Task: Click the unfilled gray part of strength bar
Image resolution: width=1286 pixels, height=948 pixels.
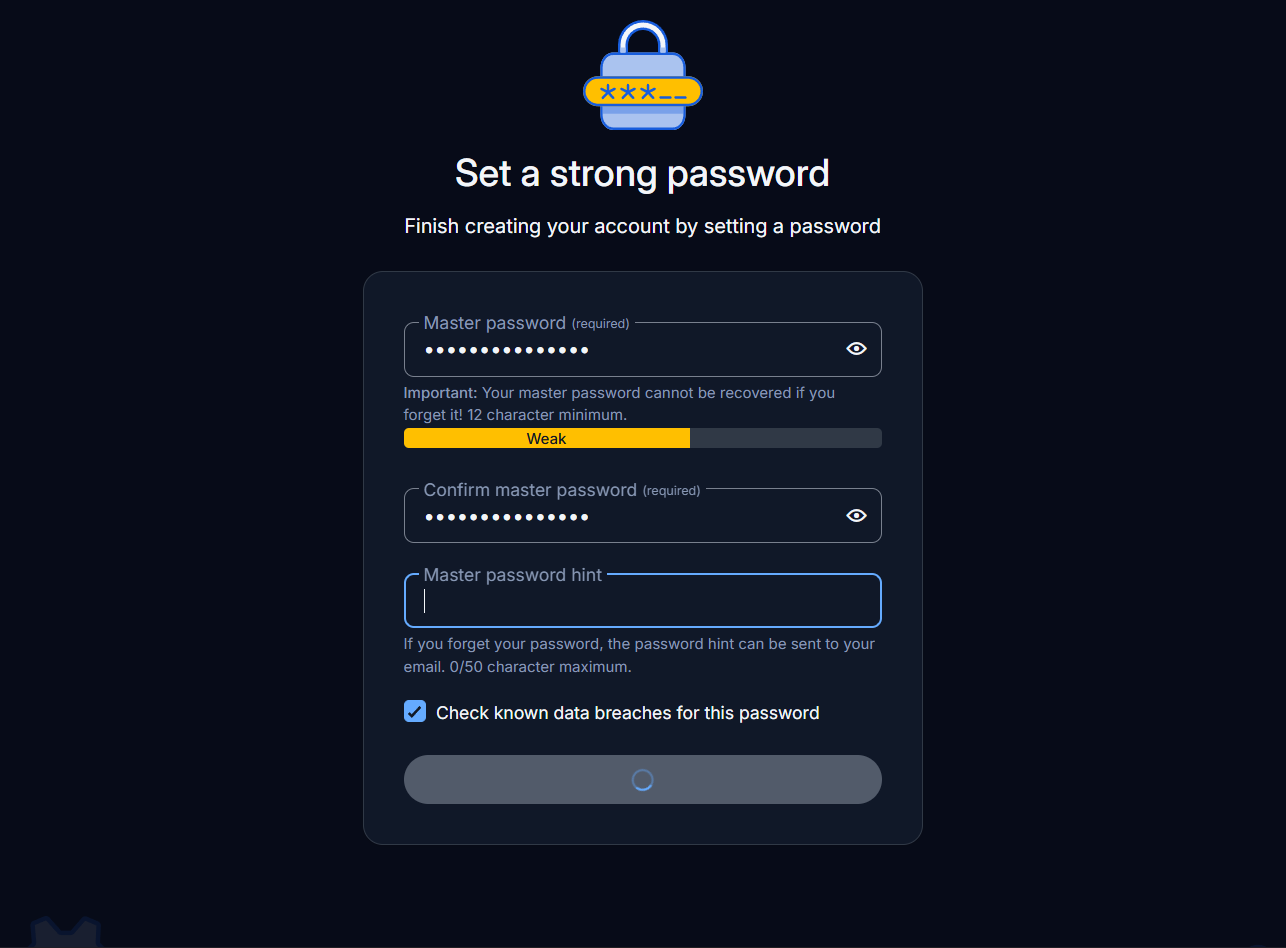Action: pyautogui.click(x=785, y=438)
